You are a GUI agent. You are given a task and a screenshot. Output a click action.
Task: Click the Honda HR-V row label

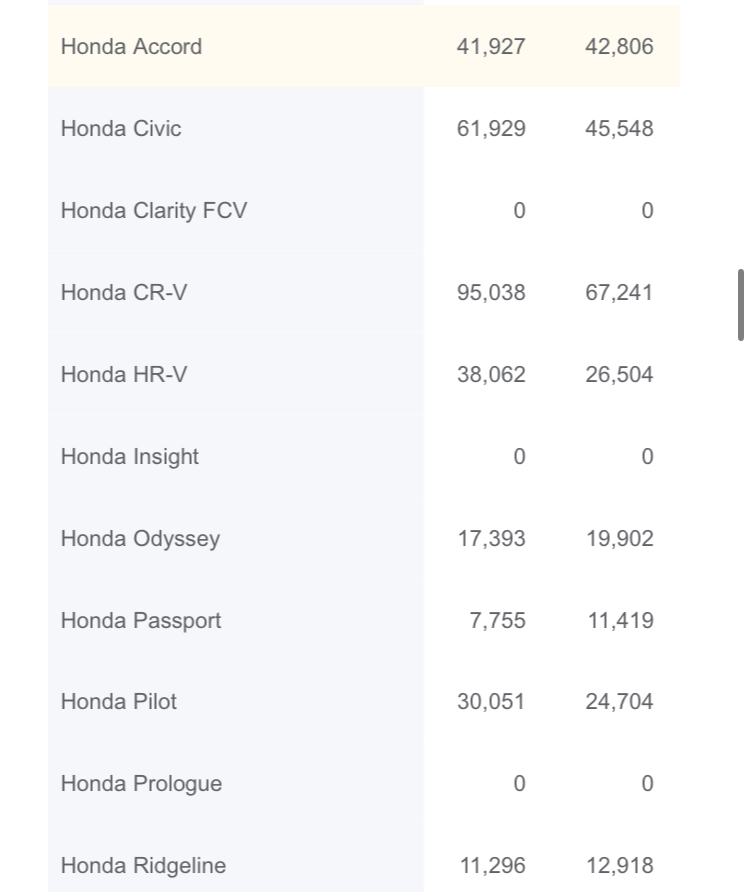(x=123, y=375)
